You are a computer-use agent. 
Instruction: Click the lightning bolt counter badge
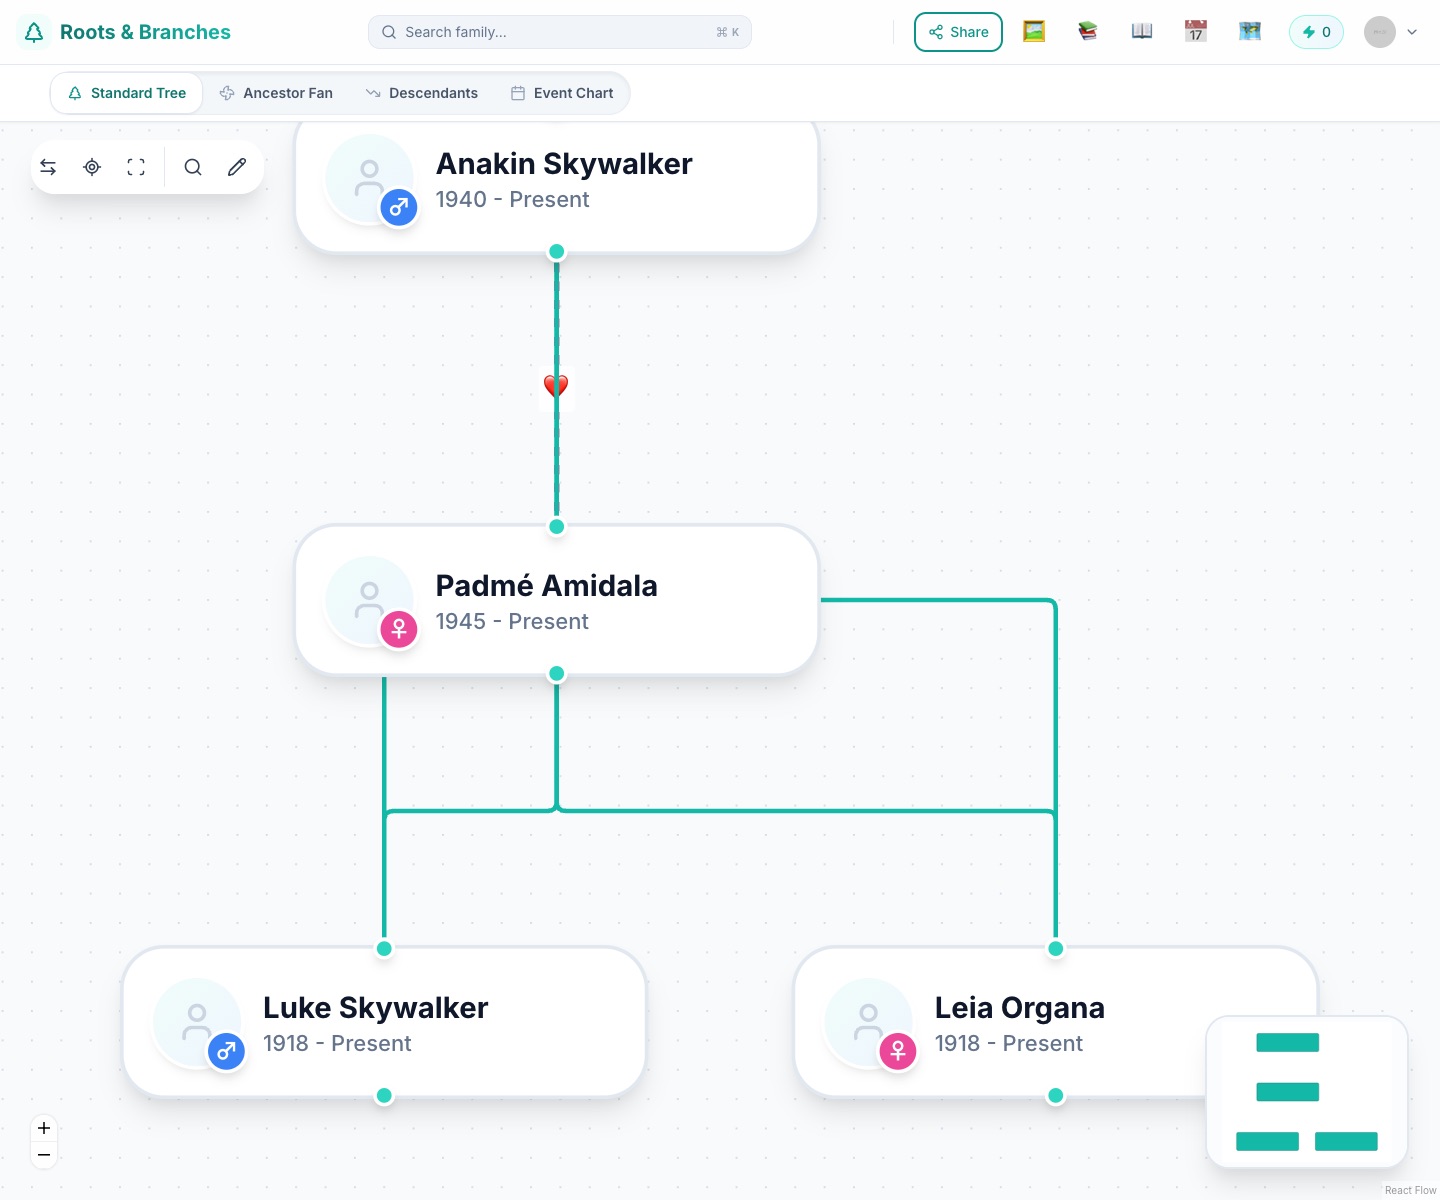tap(1316, 32)
